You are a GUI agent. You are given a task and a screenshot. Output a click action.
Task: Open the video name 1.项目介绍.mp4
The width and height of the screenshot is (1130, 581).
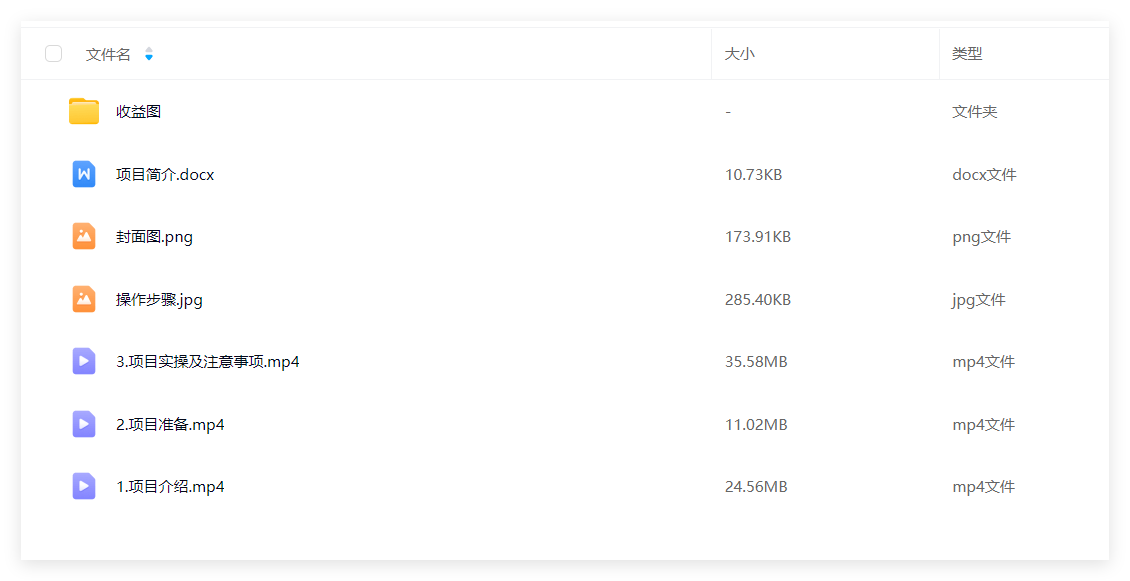170,487
